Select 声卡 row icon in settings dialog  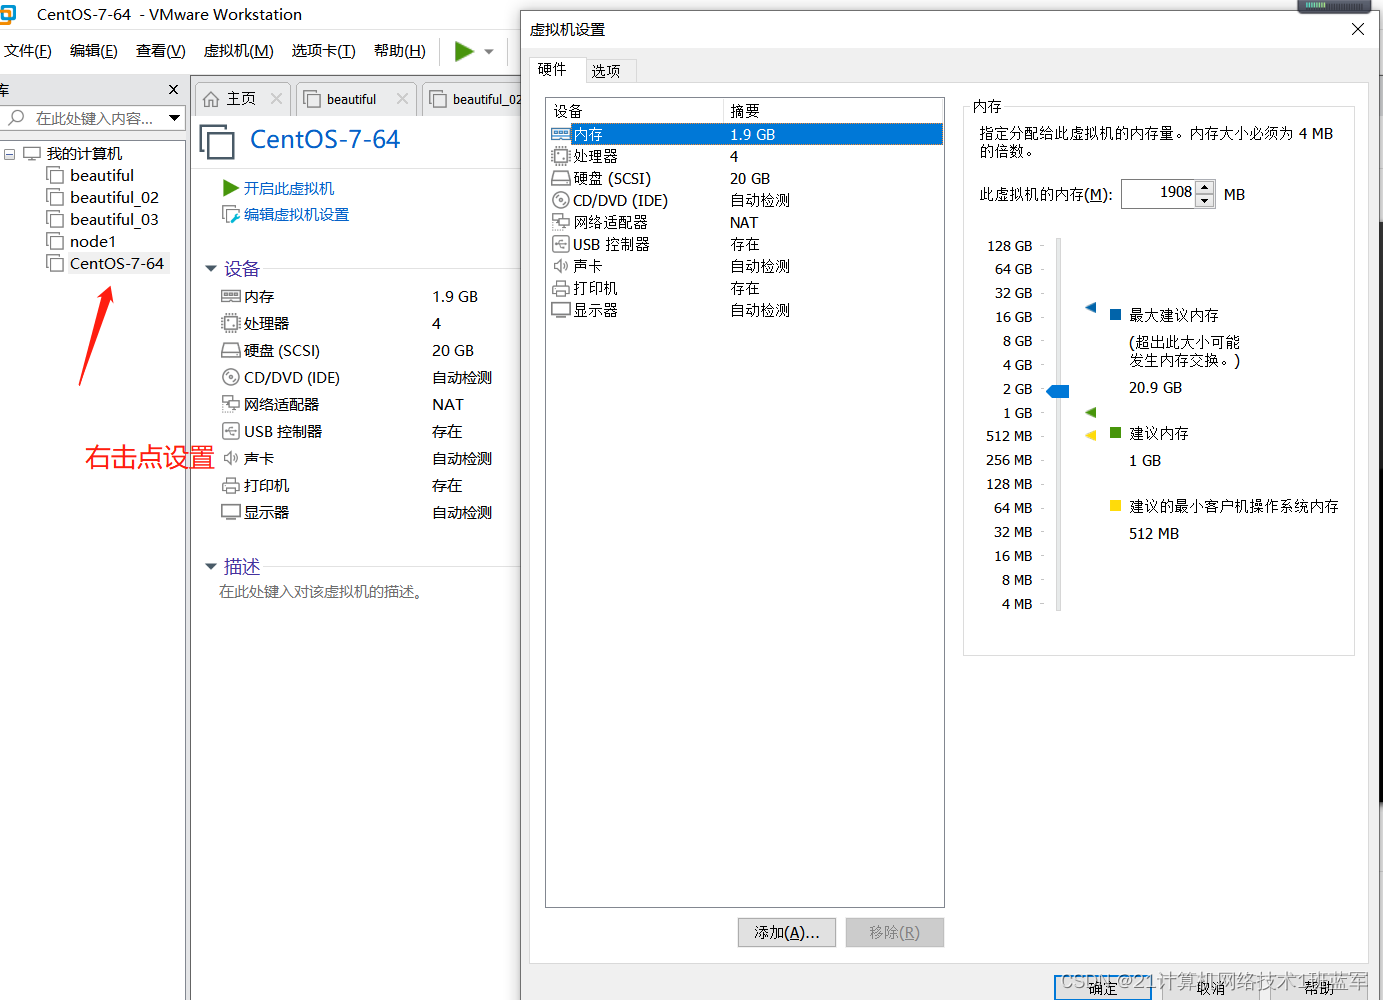point(561,267)
